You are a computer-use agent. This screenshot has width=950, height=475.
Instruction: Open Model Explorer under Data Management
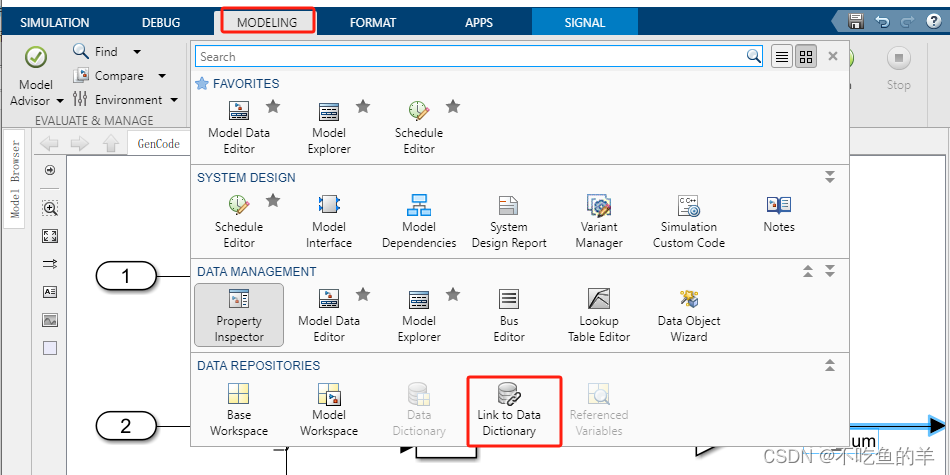point(419,316)
